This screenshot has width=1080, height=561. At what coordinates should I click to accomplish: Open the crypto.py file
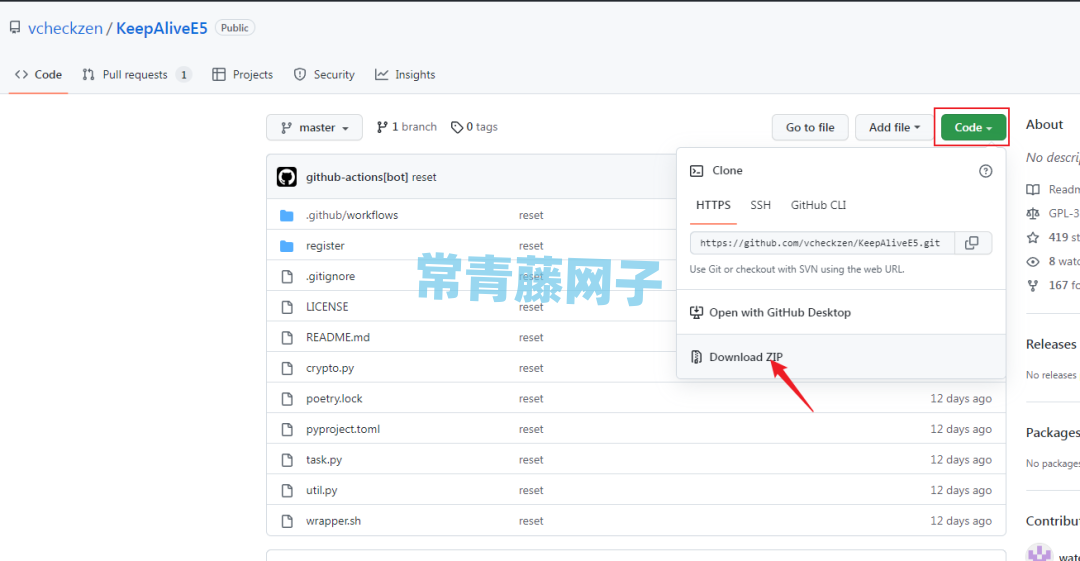click(330, 368)
